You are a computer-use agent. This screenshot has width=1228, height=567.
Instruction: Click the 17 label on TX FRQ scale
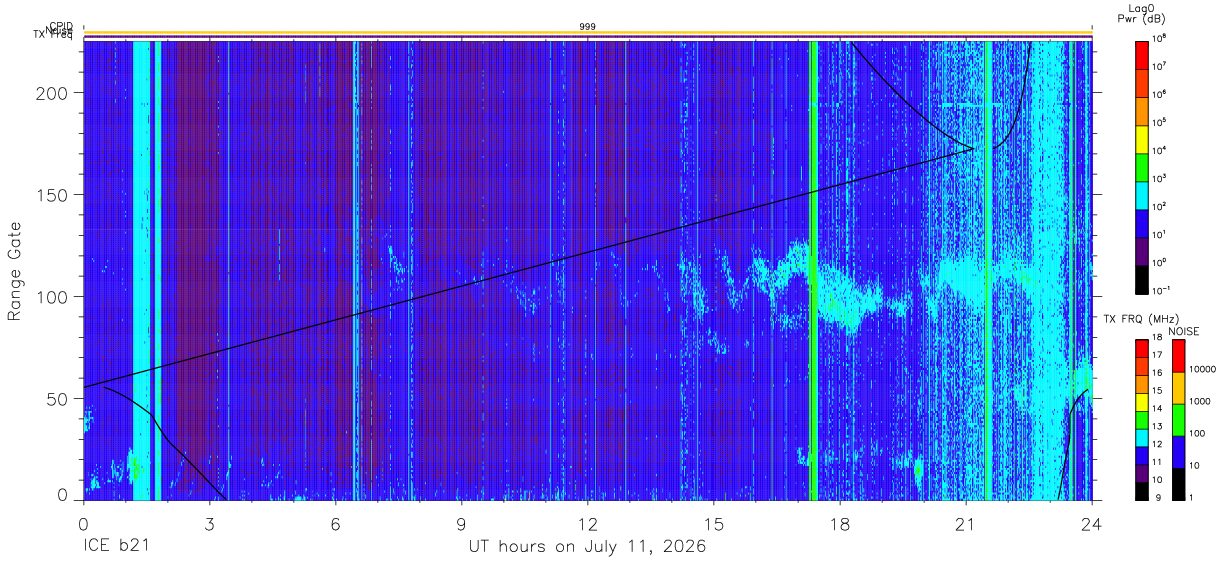point(1159,355)
